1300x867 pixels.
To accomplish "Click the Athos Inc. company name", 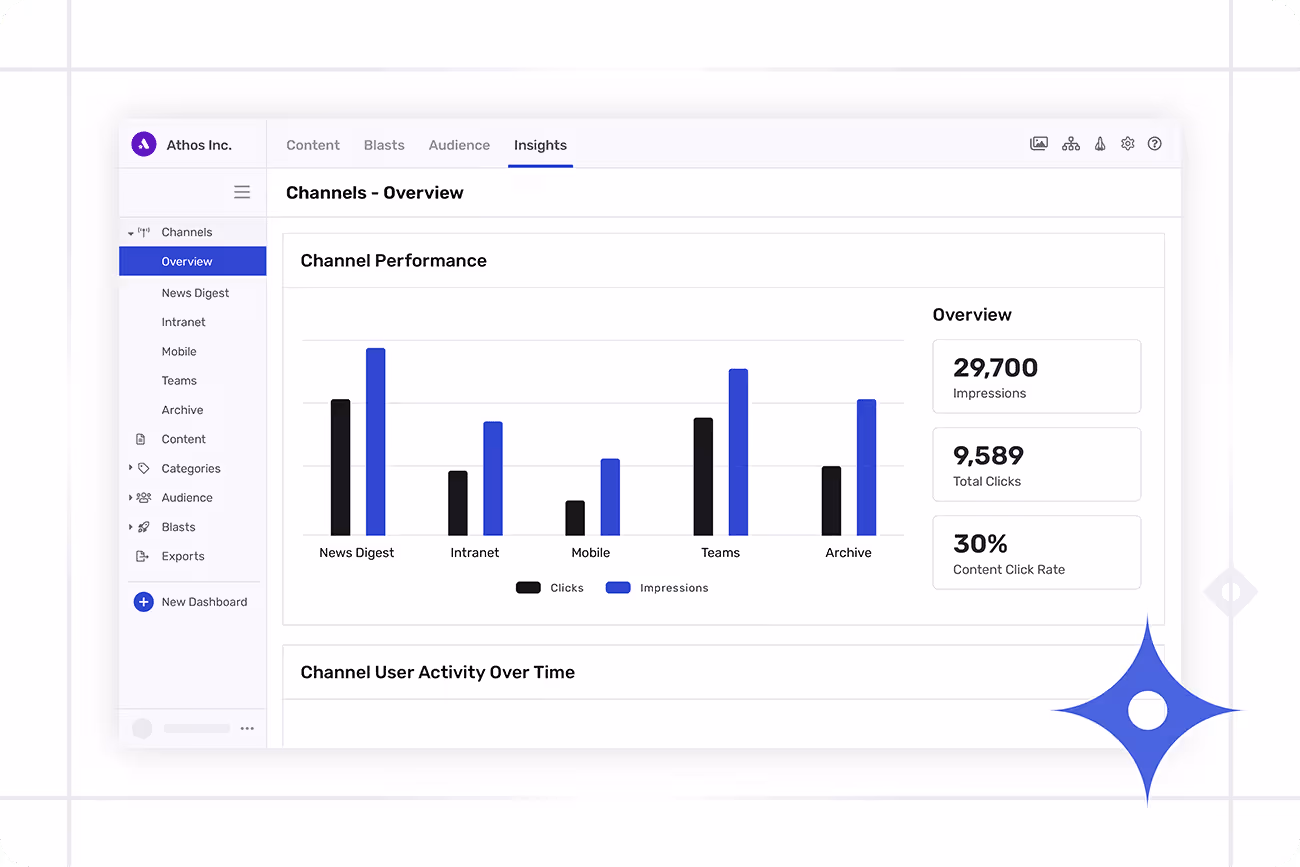I will [199, 145].
